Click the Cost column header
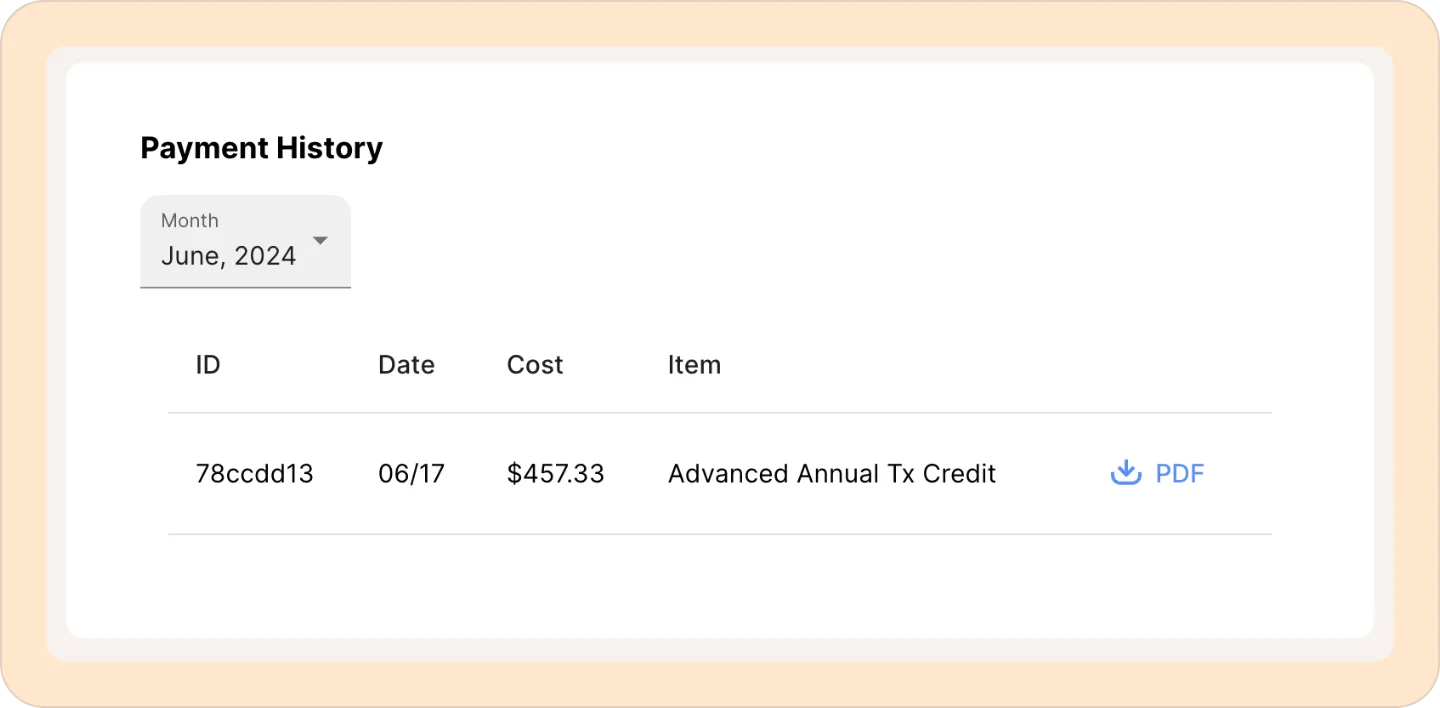The height and width of the screenshot is (708, 1440). pos(534,365)
